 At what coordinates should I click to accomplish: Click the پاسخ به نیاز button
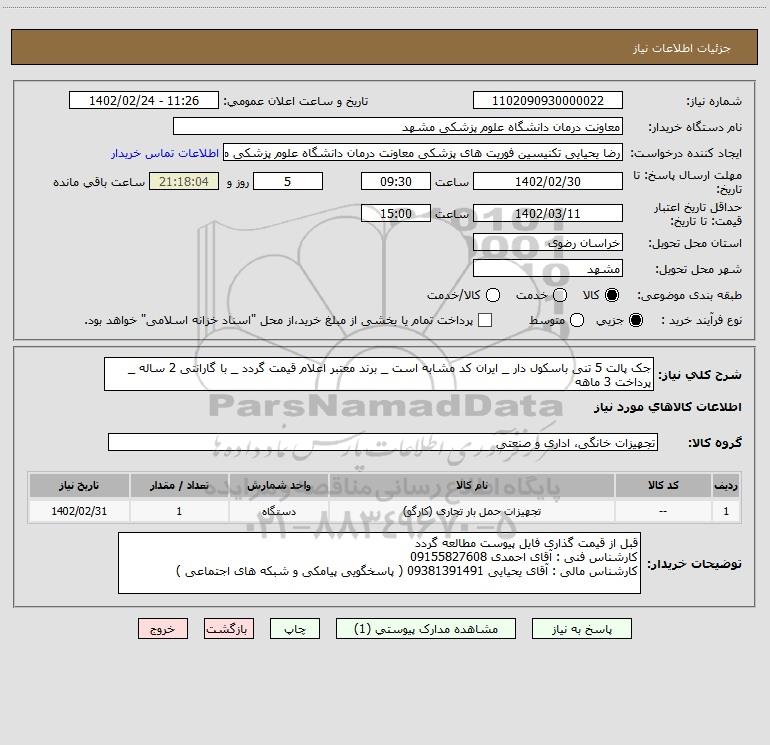click(581, 629)
